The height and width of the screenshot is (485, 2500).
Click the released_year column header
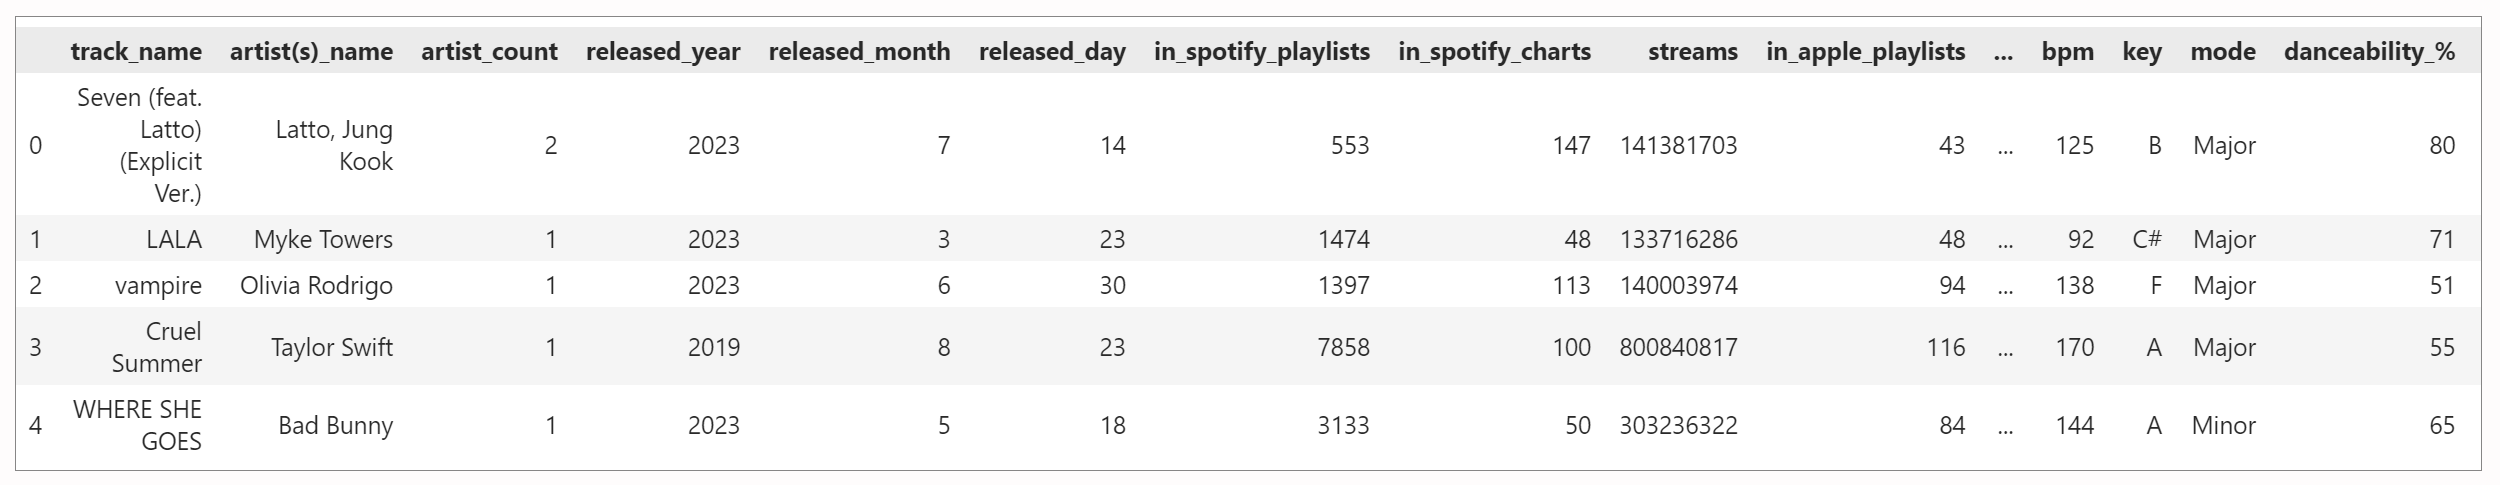tap(663, 52)
